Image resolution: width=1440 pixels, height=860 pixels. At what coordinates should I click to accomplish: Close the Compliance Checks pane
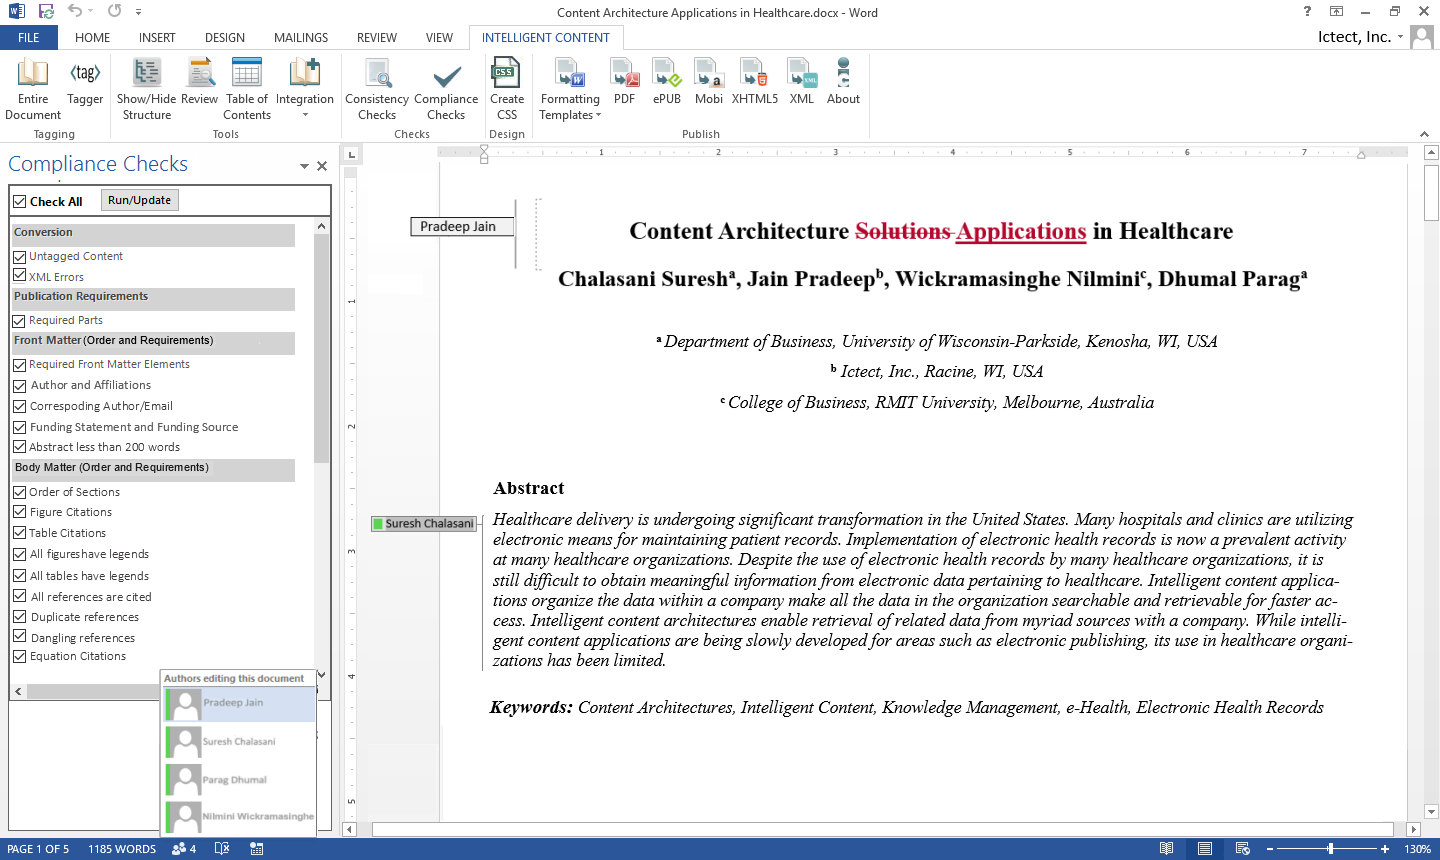[x=322, y=166]
